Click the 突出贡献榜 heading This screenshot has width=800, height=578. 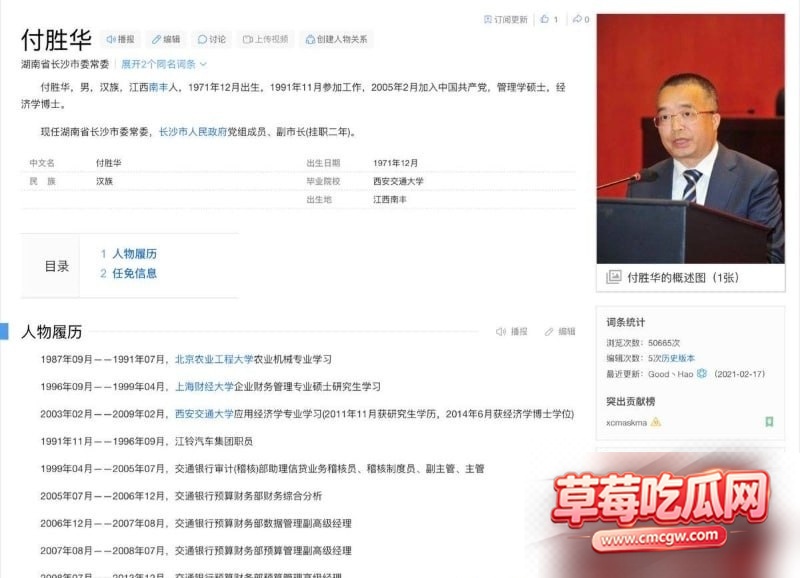point(631,401)
